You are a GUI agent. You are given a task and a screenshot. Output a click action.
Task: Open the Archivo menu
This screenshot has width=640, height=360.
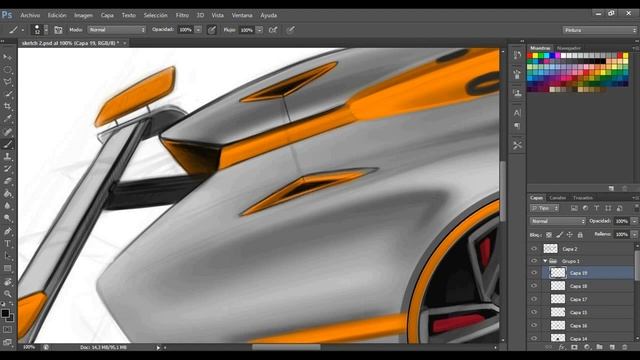coord(30,15)
